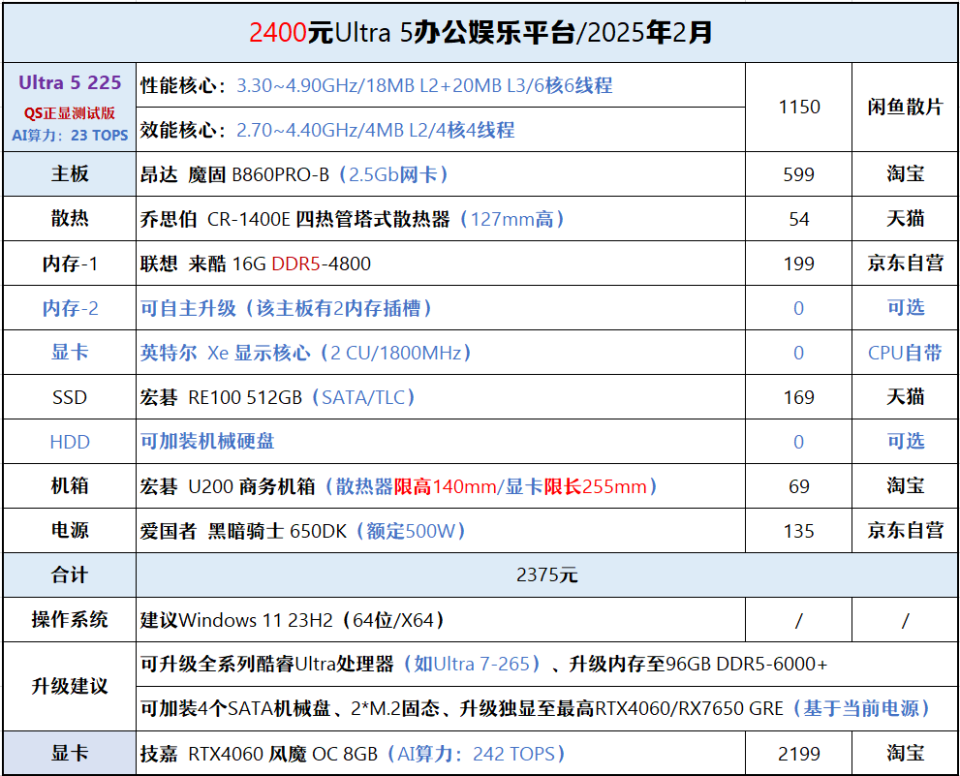Image resolution: width=960 pixels, height=776 pixels.
Task: Select the blue '显卡' row label
Action: tap(70, 353)
